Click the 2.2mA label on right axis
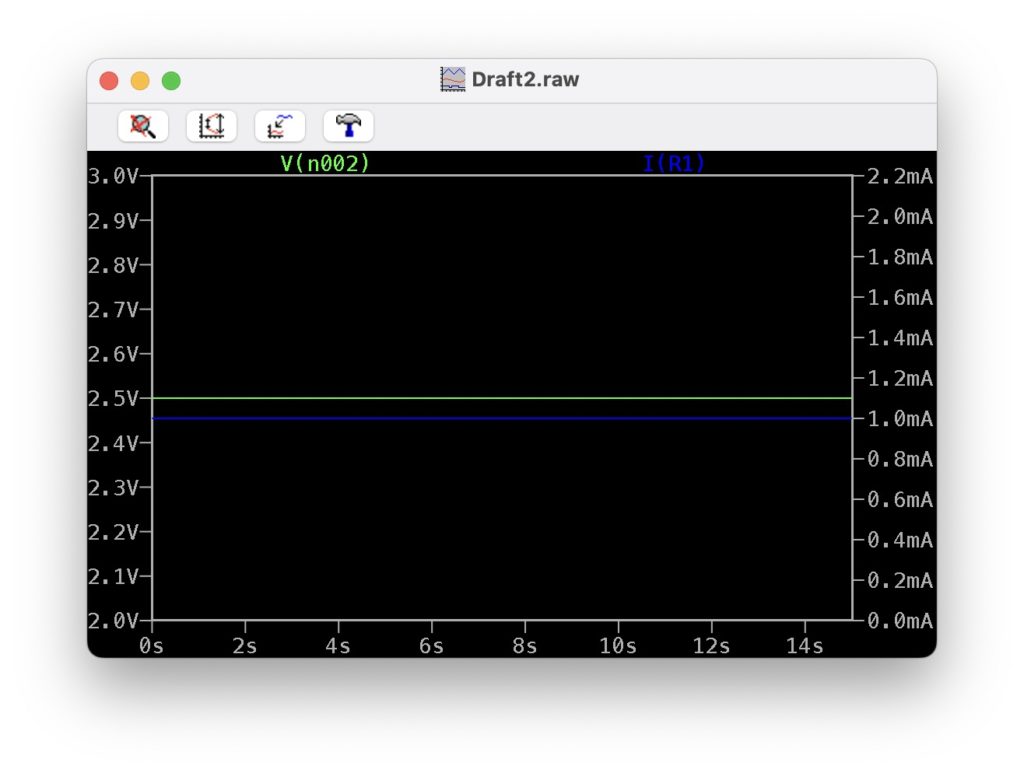Screen dimensions: 1024x773 [x=899, y=177]
